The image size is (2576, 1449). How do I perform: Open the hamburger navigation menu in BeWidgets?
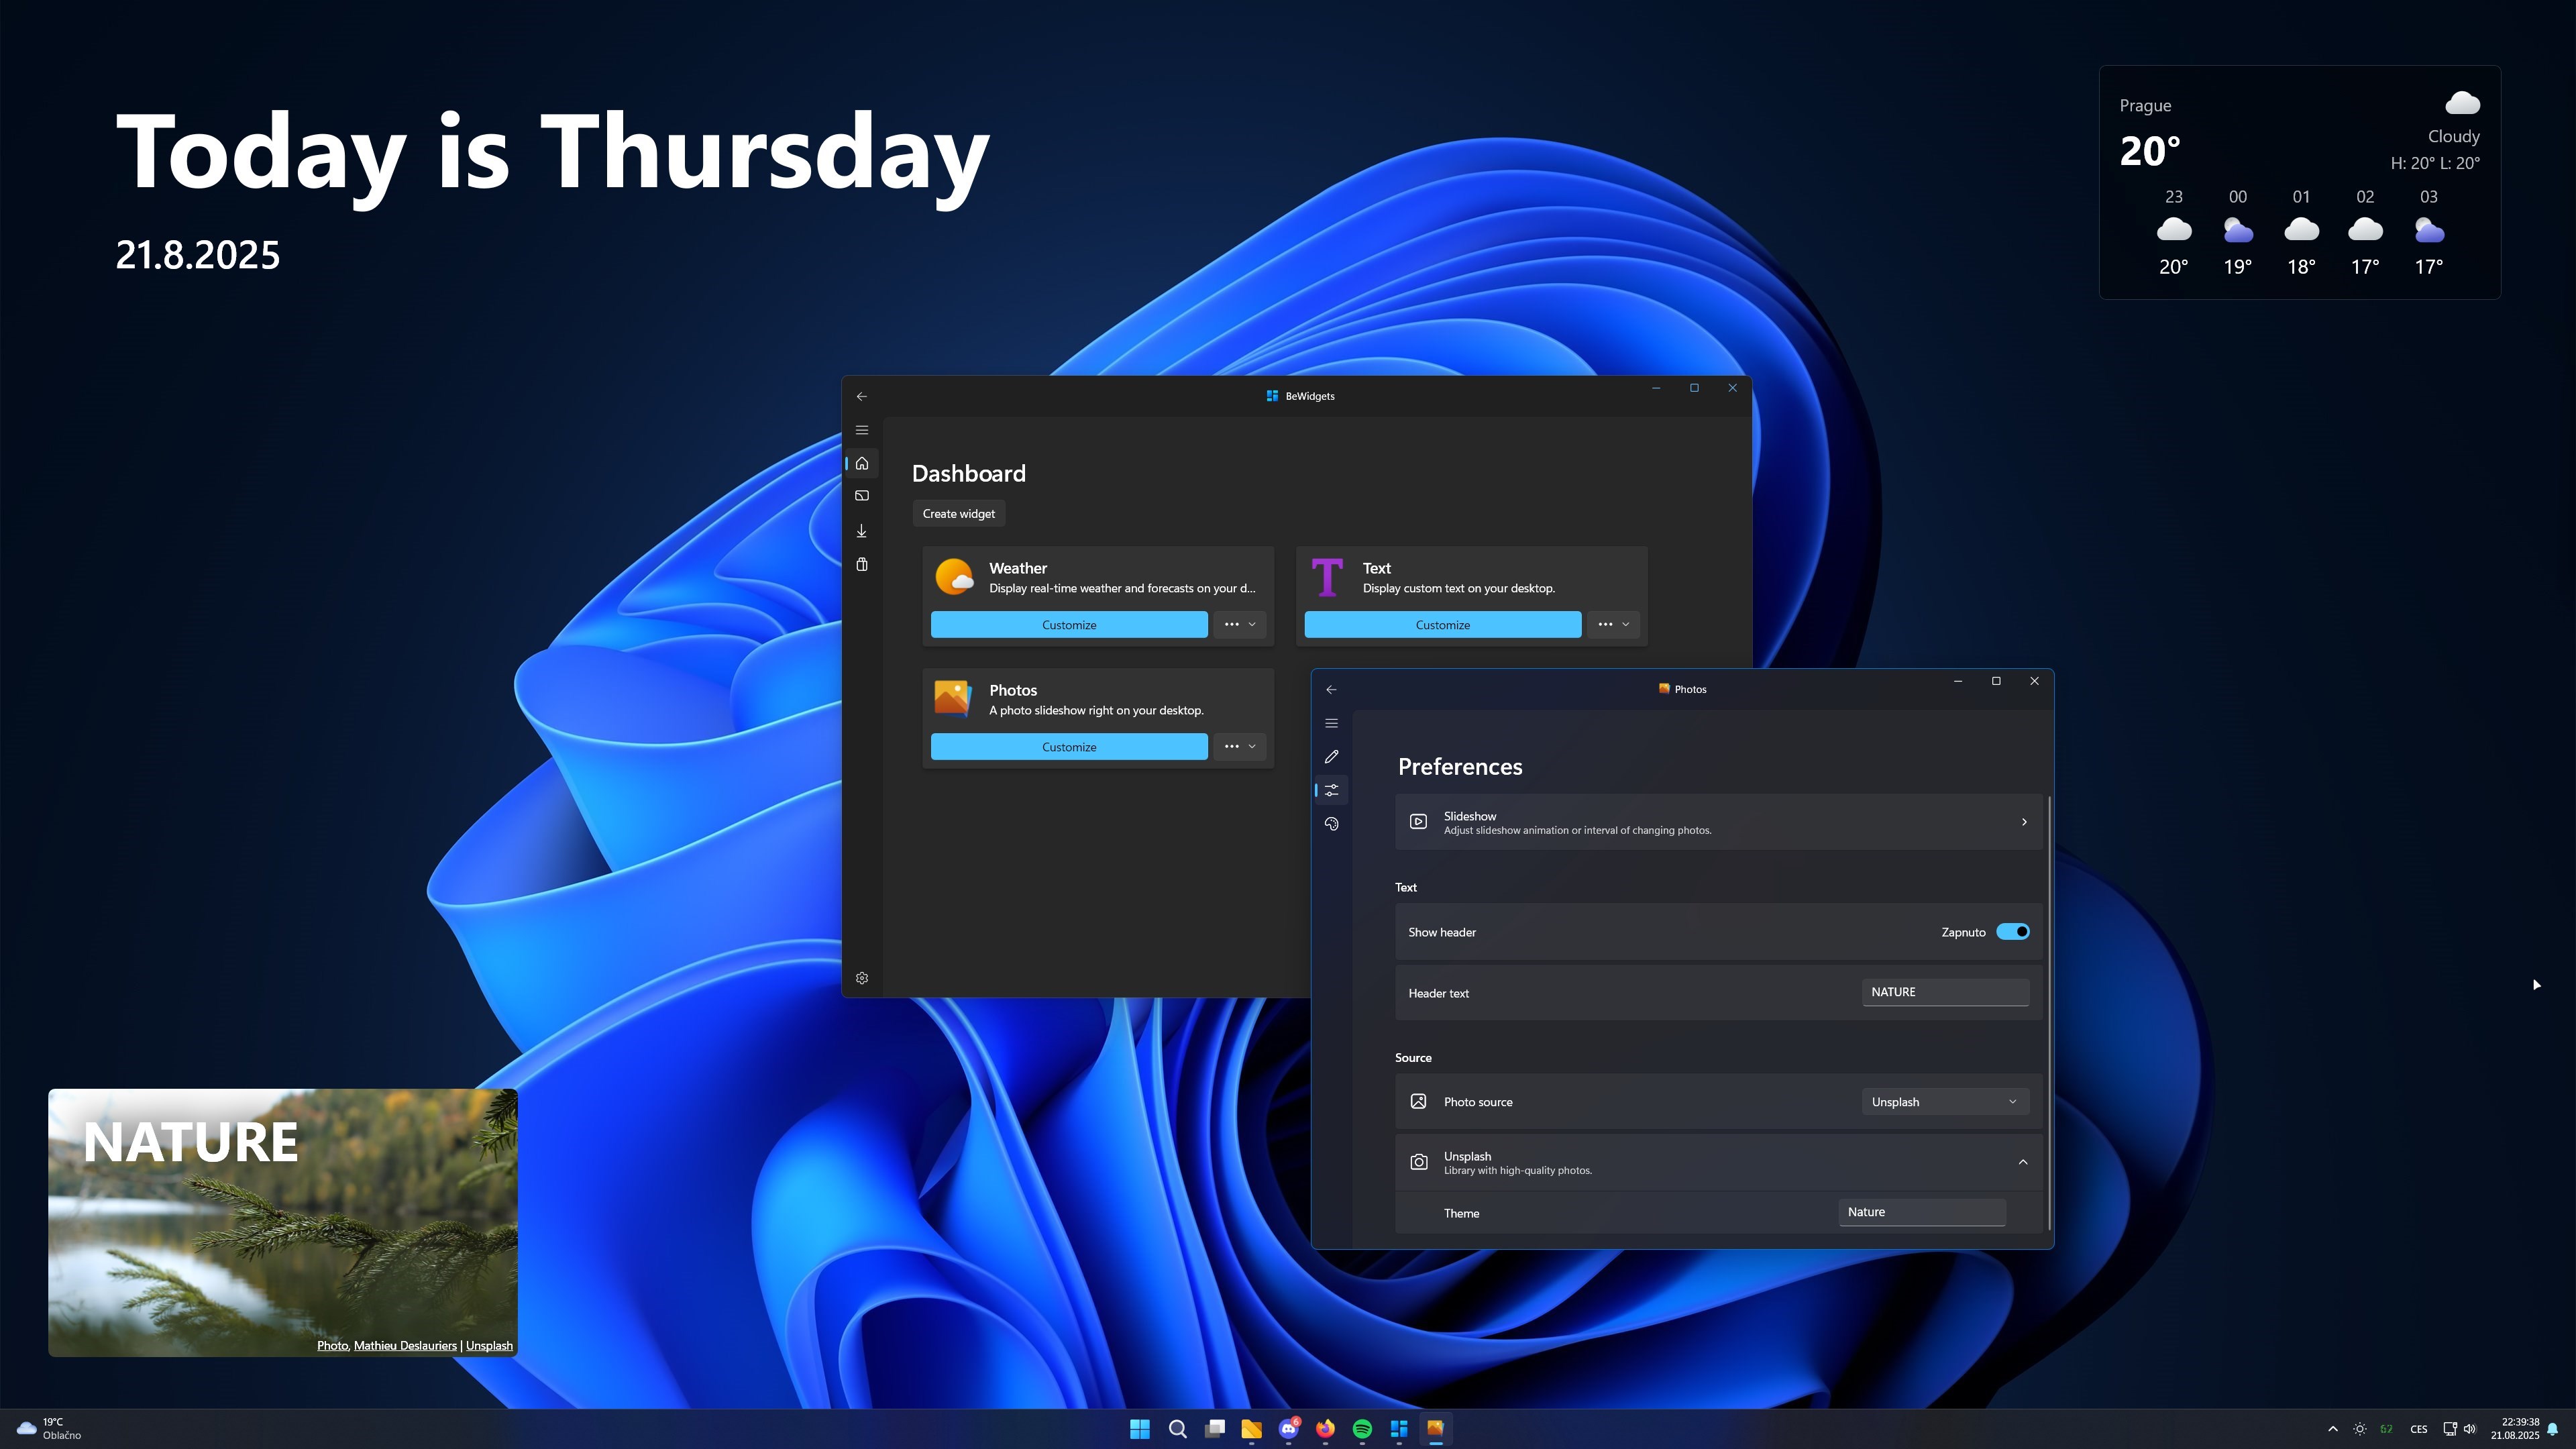862,429
